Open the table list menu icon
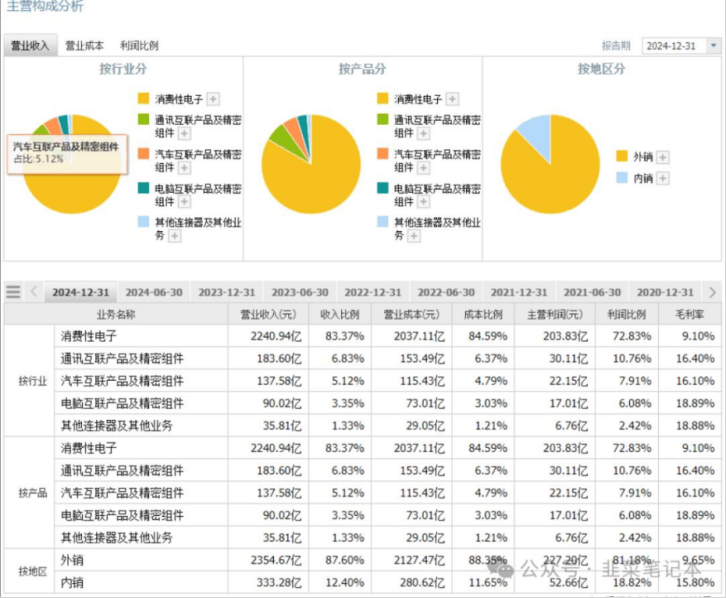726x598 pixels. click(13, 292)
